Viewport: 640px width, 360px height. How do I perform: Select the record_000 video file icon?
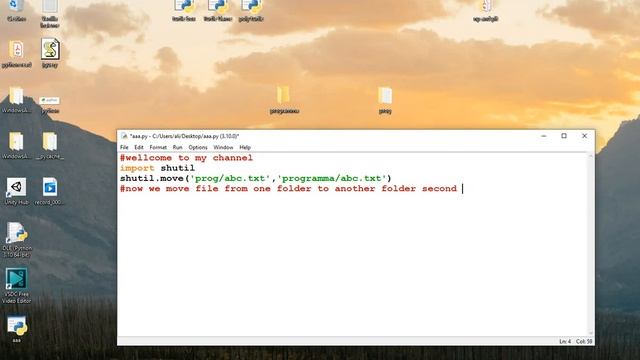(49, 191)
